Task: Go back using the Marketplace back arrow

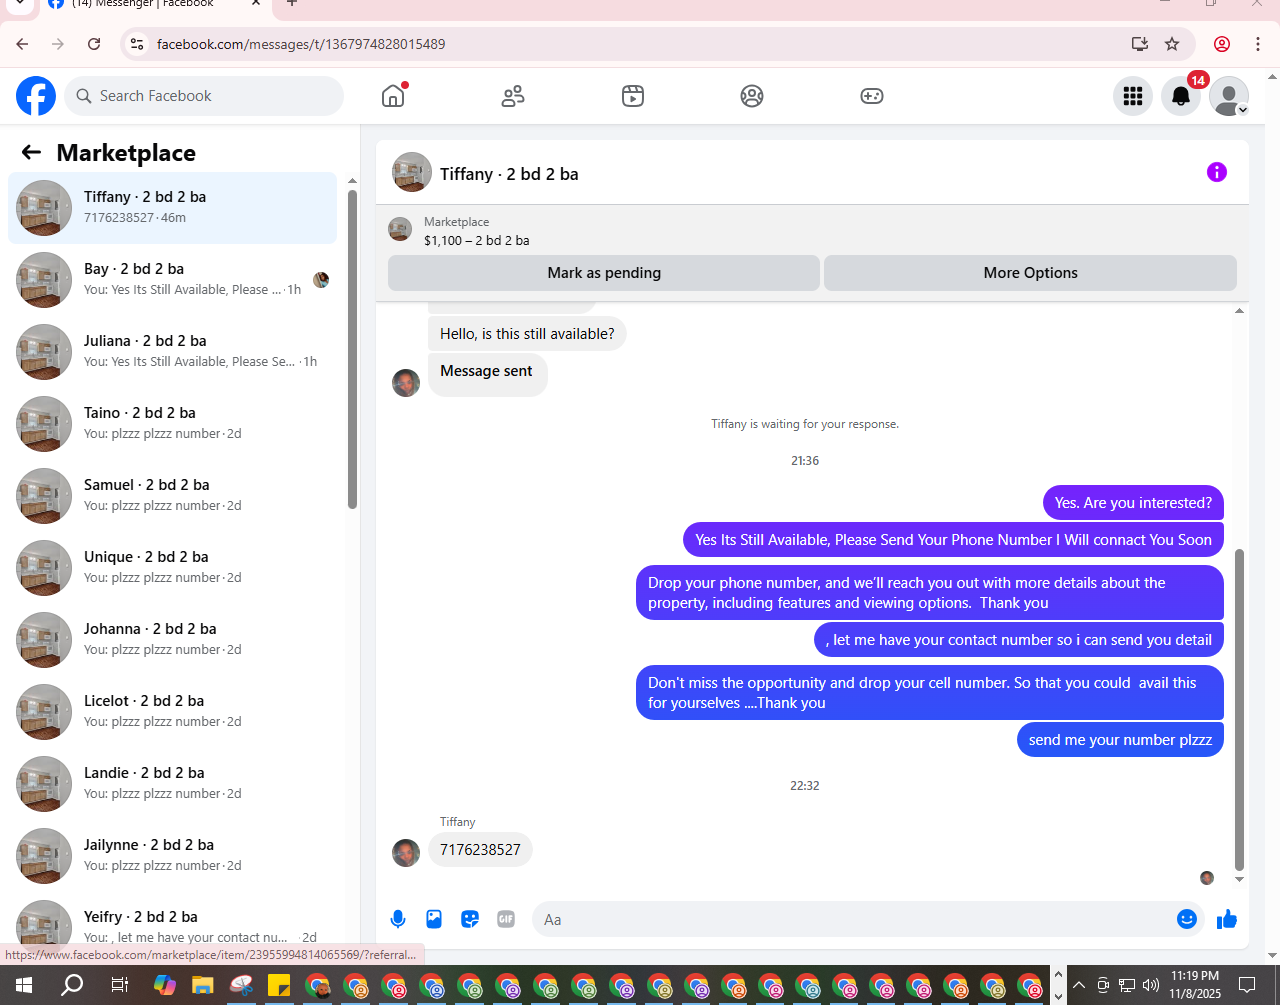Action: coord(31,152)
